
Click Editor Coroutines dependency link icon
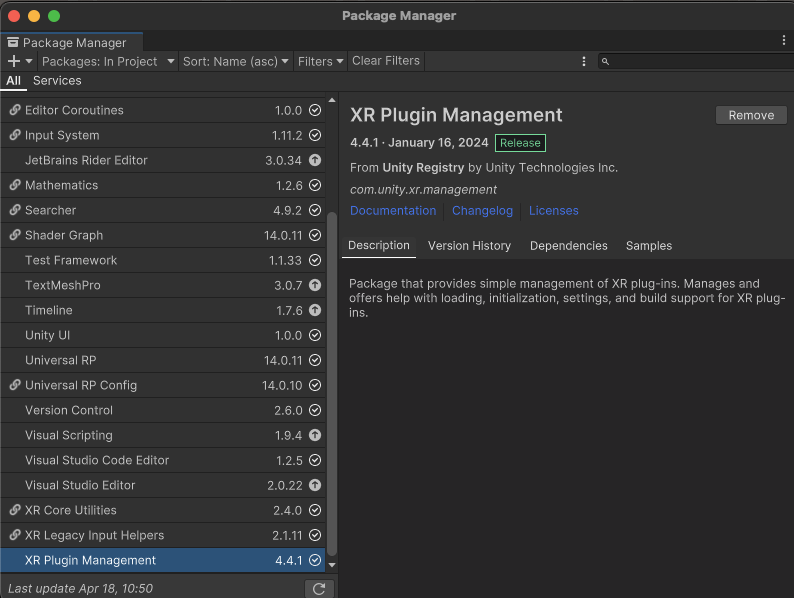coord(15,110)
